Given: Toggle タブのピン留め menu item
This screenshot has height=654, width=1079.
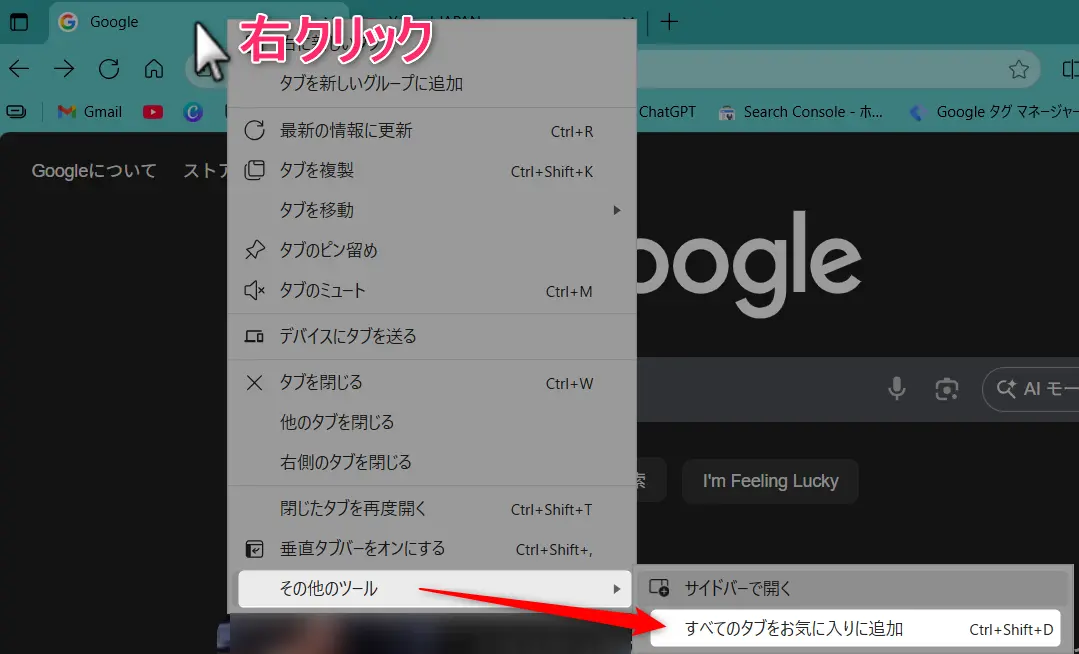Looking at the screenshot, I should click(x=328, y=250).
